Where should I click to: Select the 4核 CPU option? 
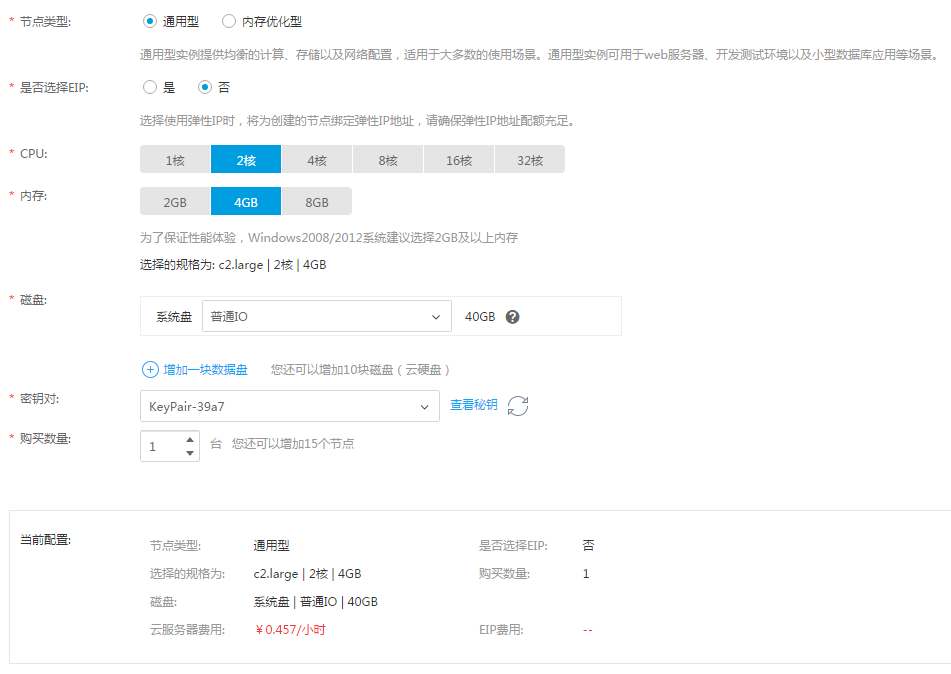coord(317,160)
